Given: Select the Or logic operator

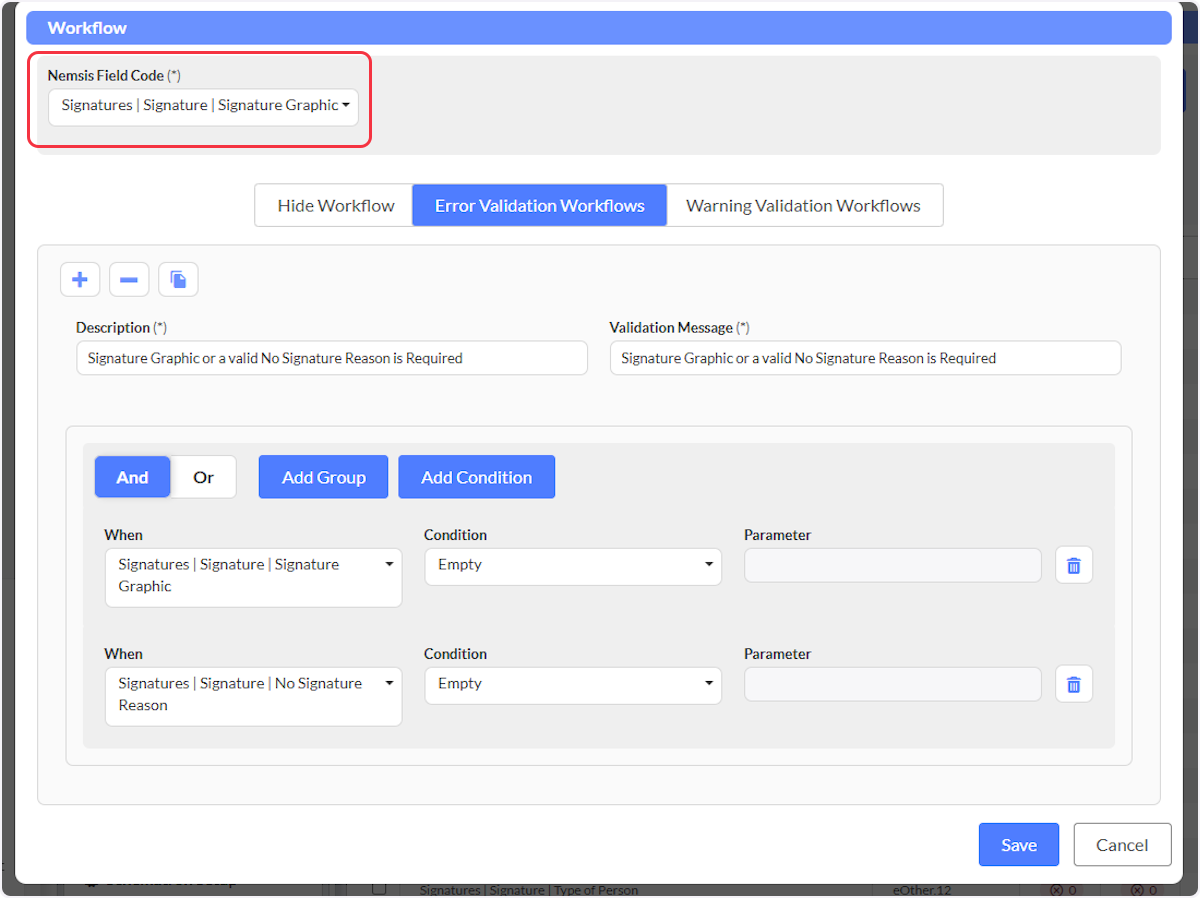Looking at the screenshot, I should click(204, 477).
